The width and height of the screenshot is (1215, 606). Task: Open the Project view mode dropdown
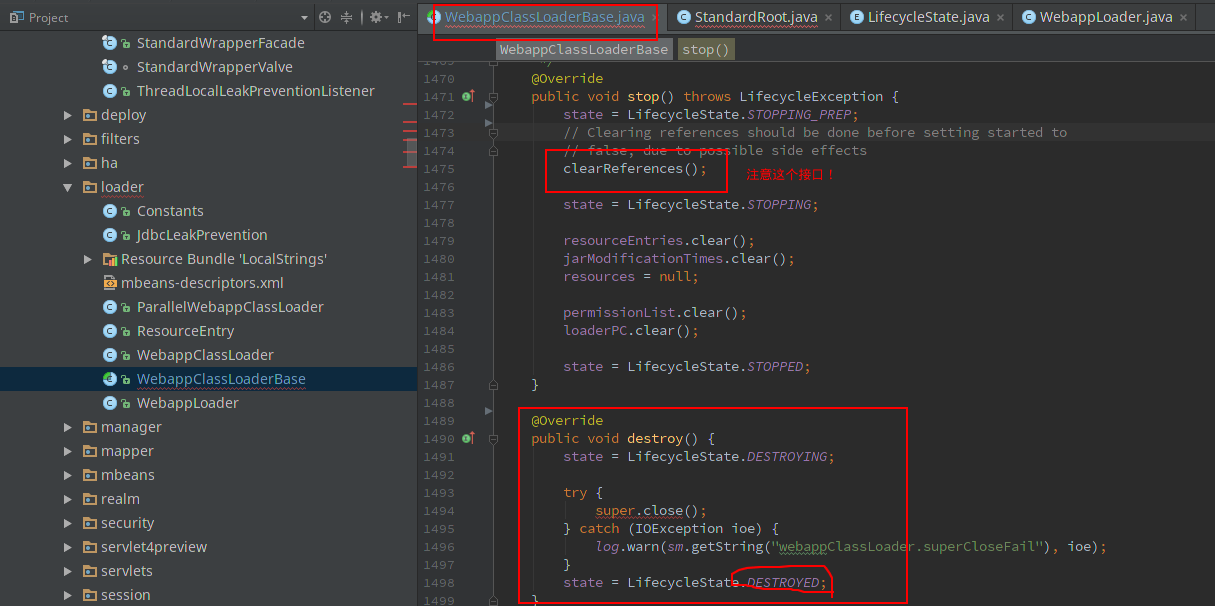pos(305,18)
